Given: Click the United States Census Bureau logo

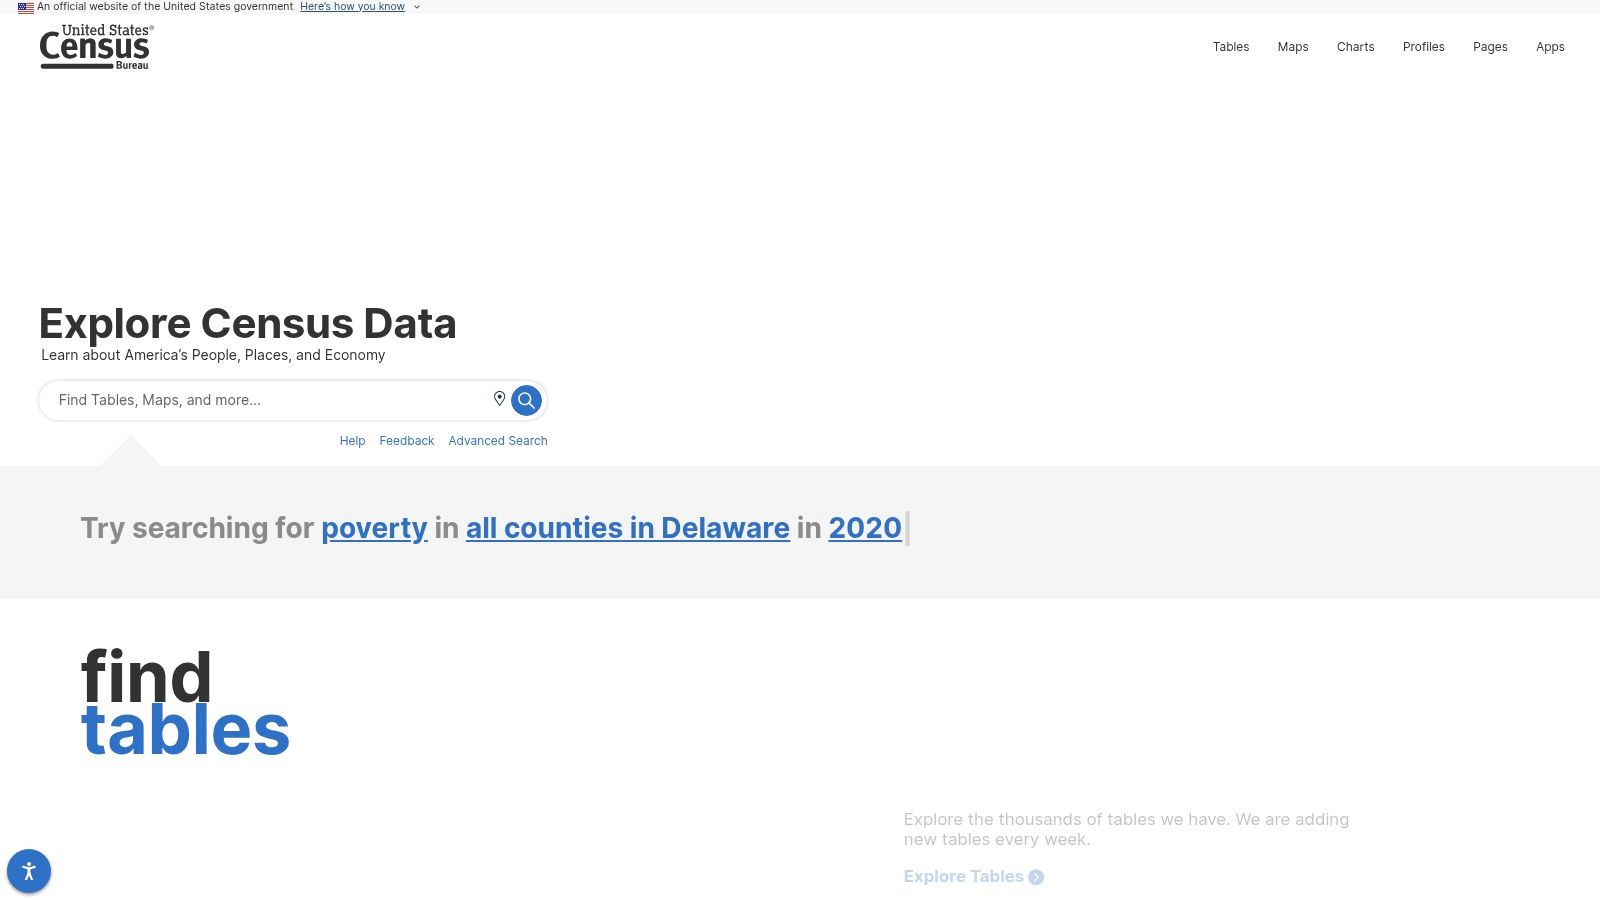Looking at the screenshot, I should [x=95, y=46].
